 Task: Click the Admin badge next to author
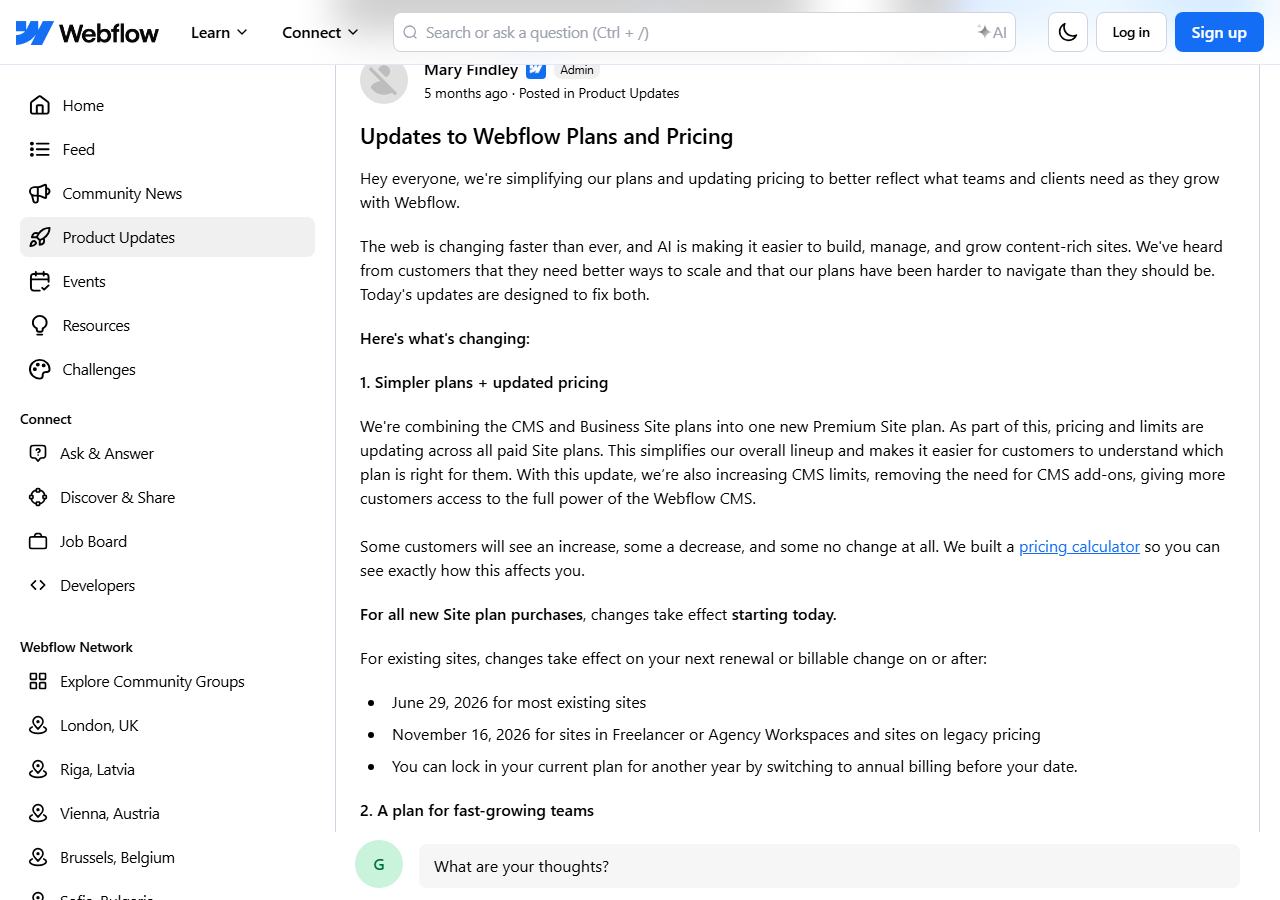pos(577,70)
